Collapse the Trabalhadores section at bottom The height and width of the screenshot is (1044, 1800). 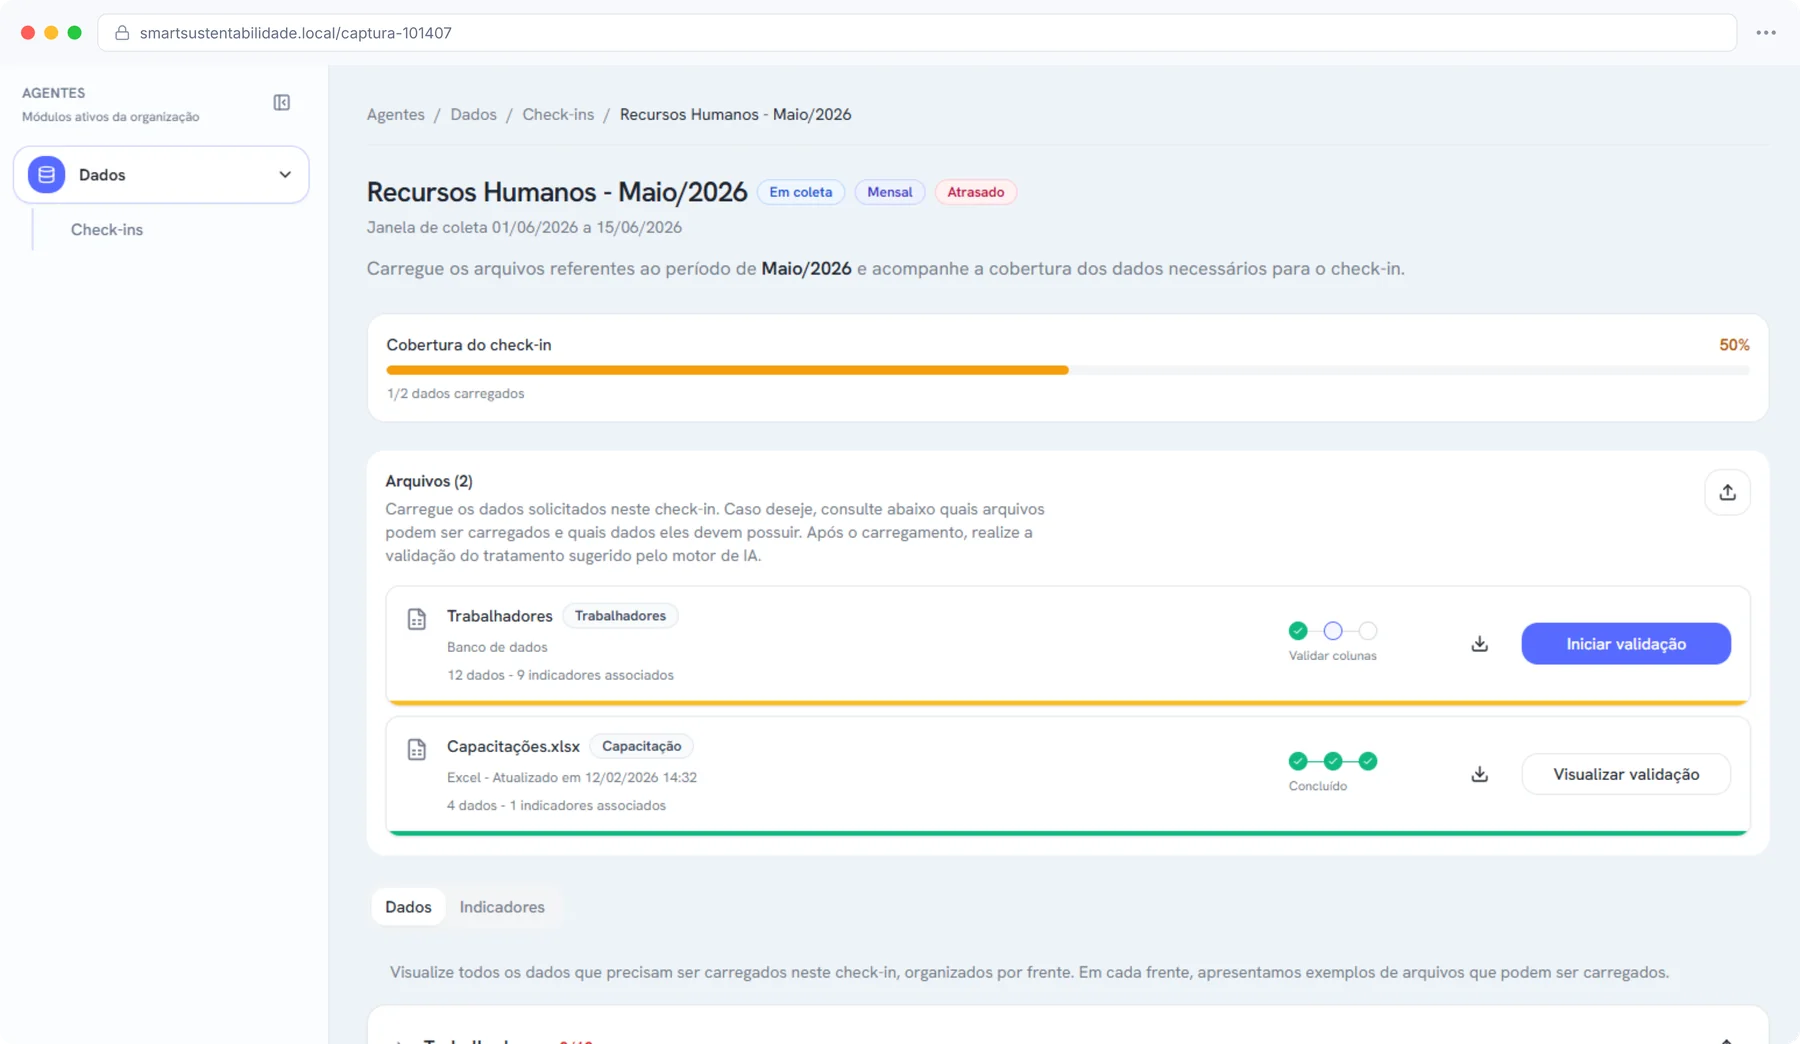point(1726,1040)
